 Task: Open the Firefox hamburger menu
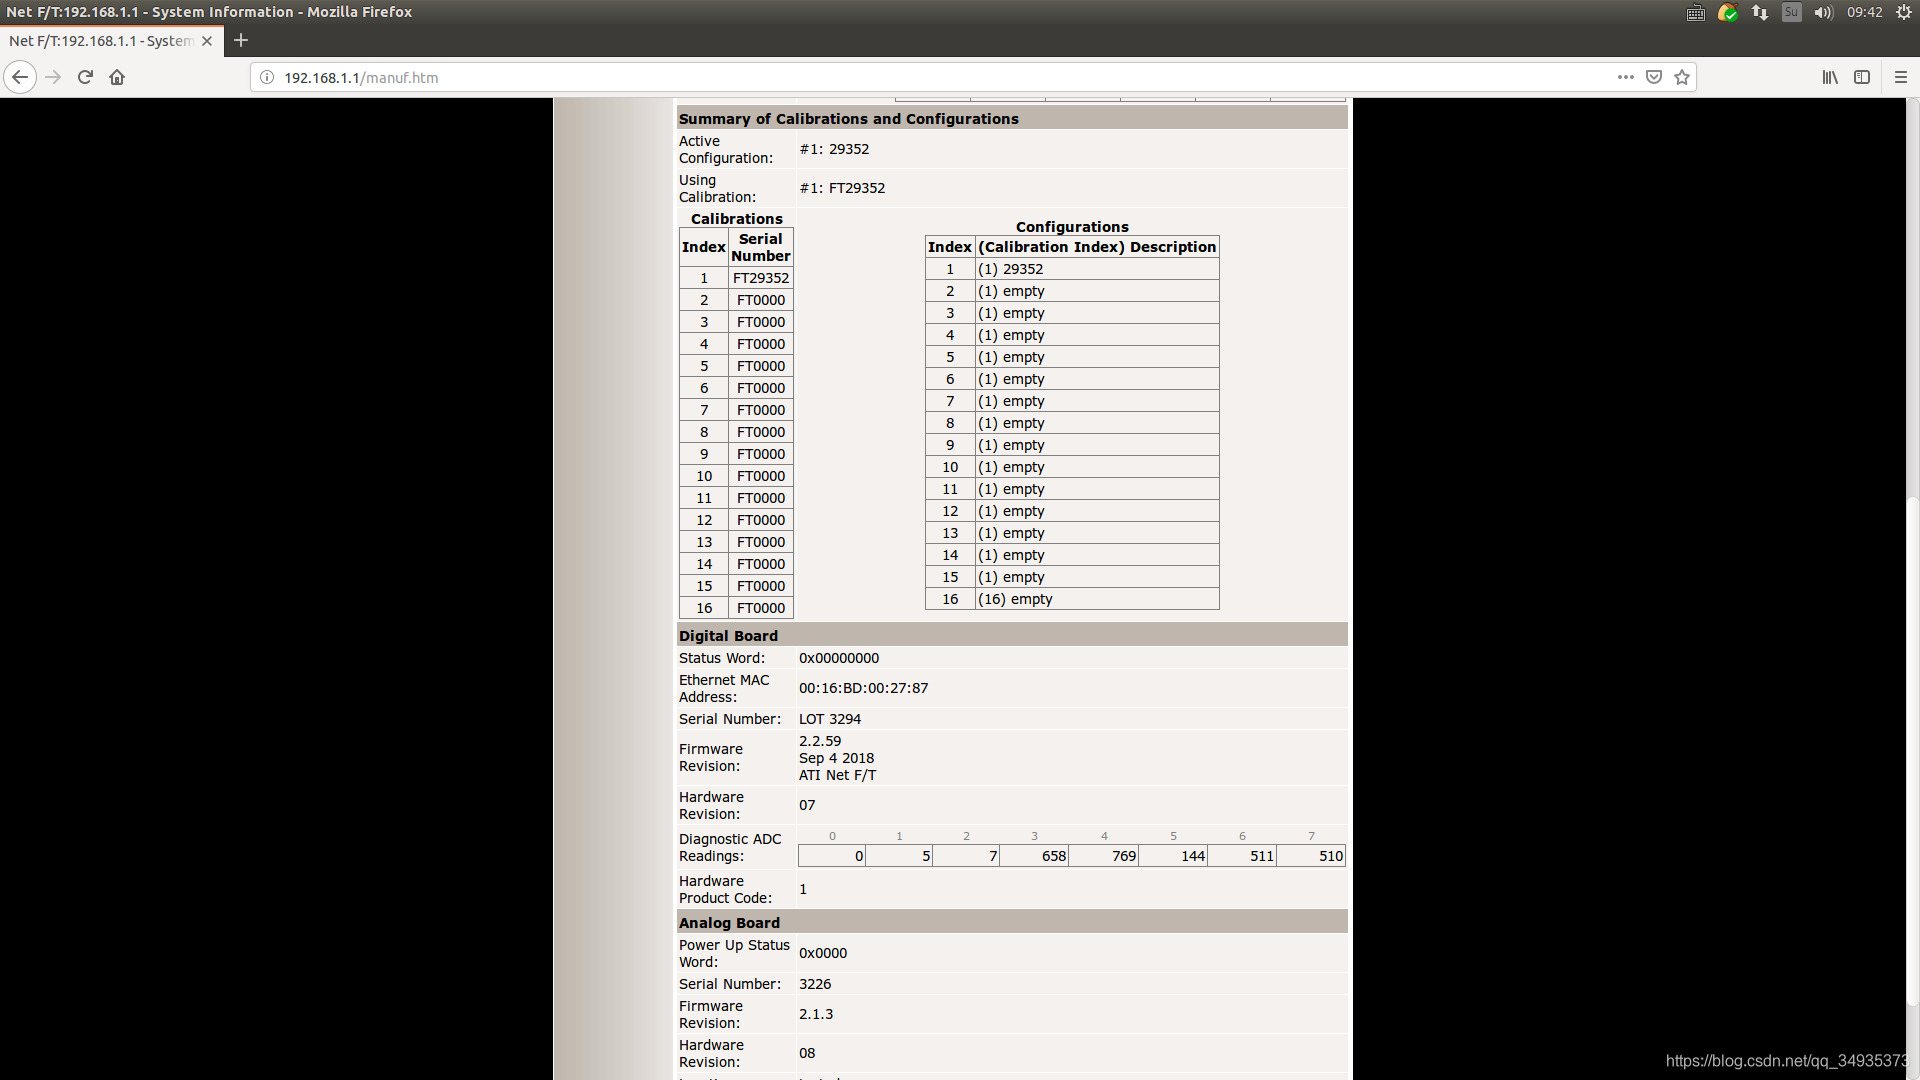tap(1901, 77)
